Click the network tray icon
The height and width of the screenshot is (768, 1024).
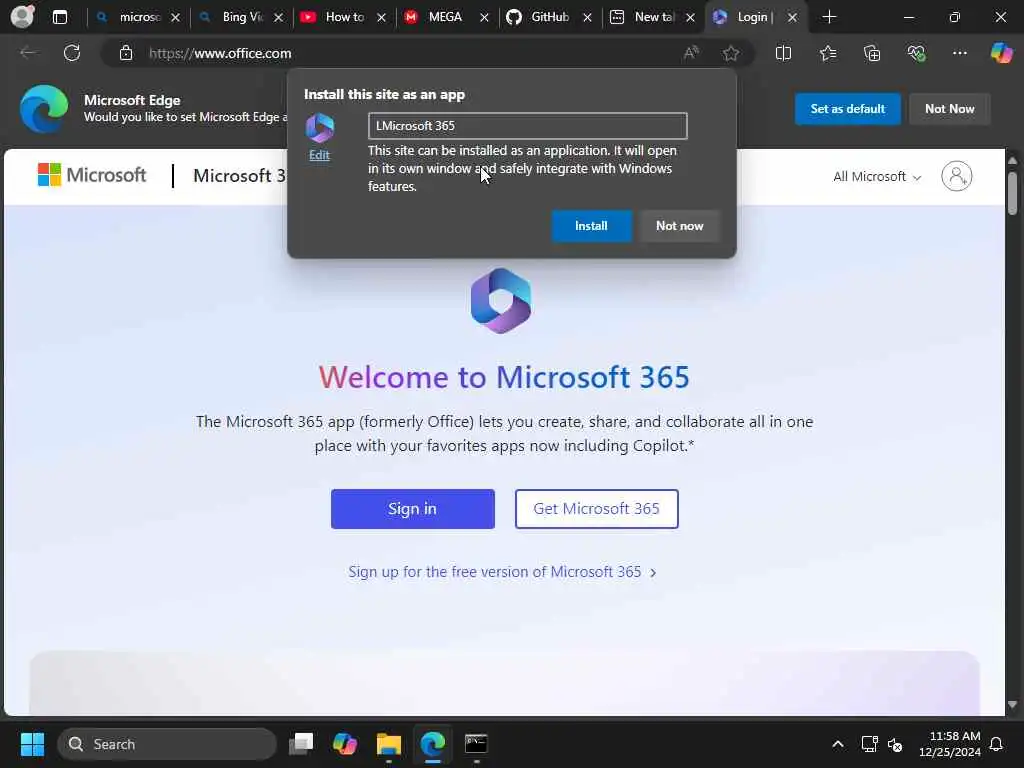click(869, 744)
